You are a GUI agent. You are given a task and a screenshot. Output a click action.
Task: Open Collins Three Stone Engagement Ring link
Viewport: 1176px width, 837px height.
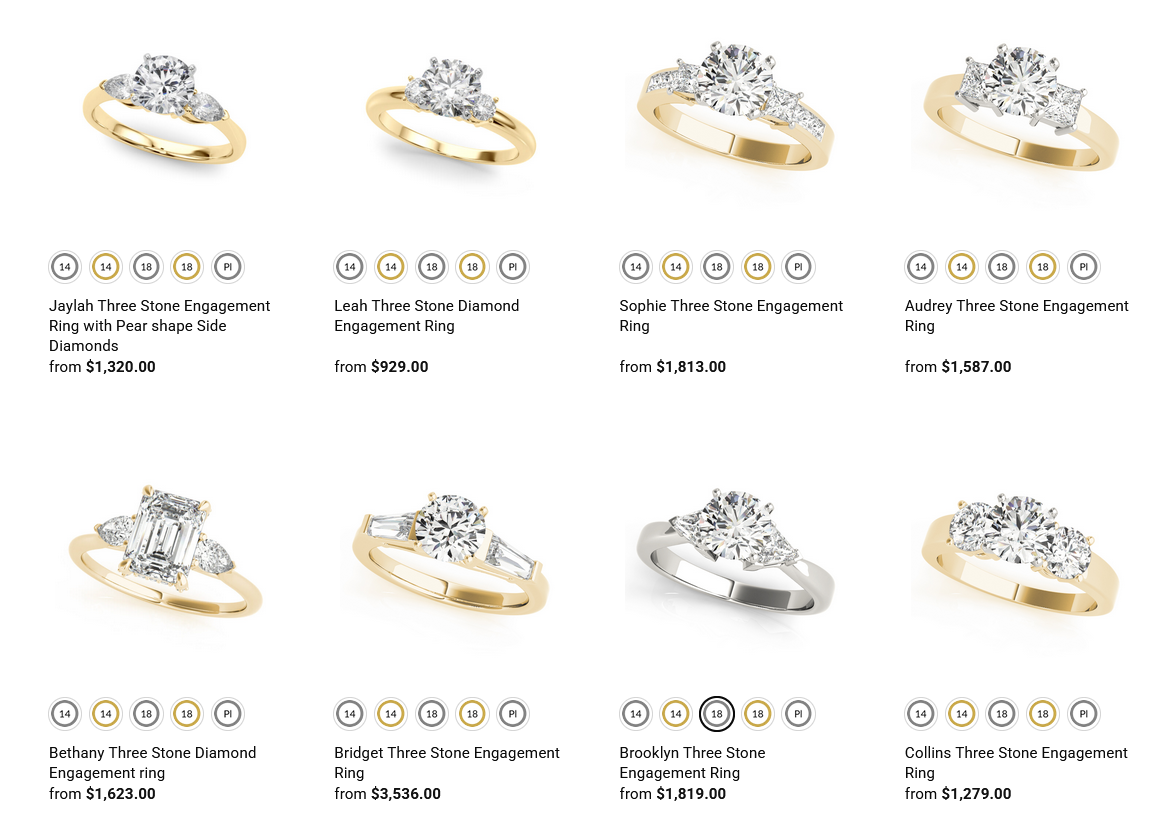(x=1016, y=762)
